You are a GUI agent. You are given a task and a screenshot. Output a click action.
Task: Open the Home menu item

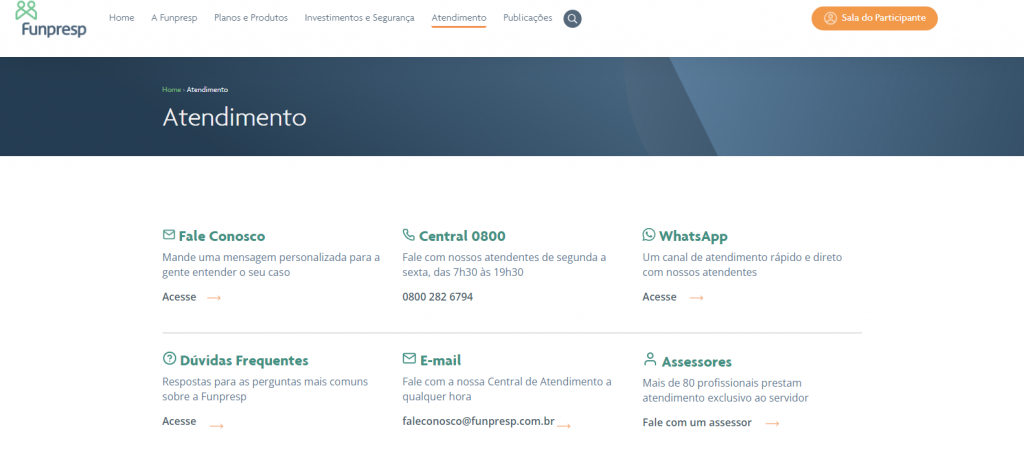pos(121,18)
